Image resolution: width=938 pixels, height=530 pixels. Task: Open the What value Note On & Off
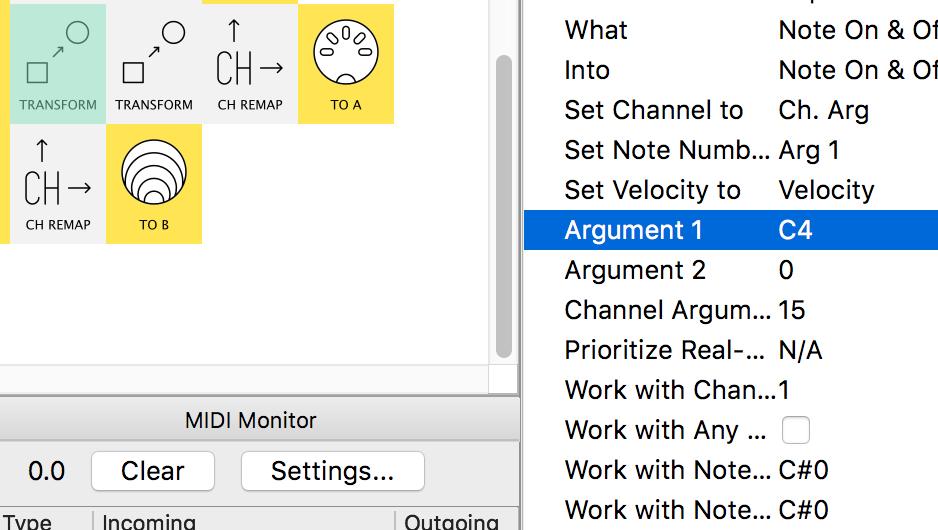click(x=858, y=30)
